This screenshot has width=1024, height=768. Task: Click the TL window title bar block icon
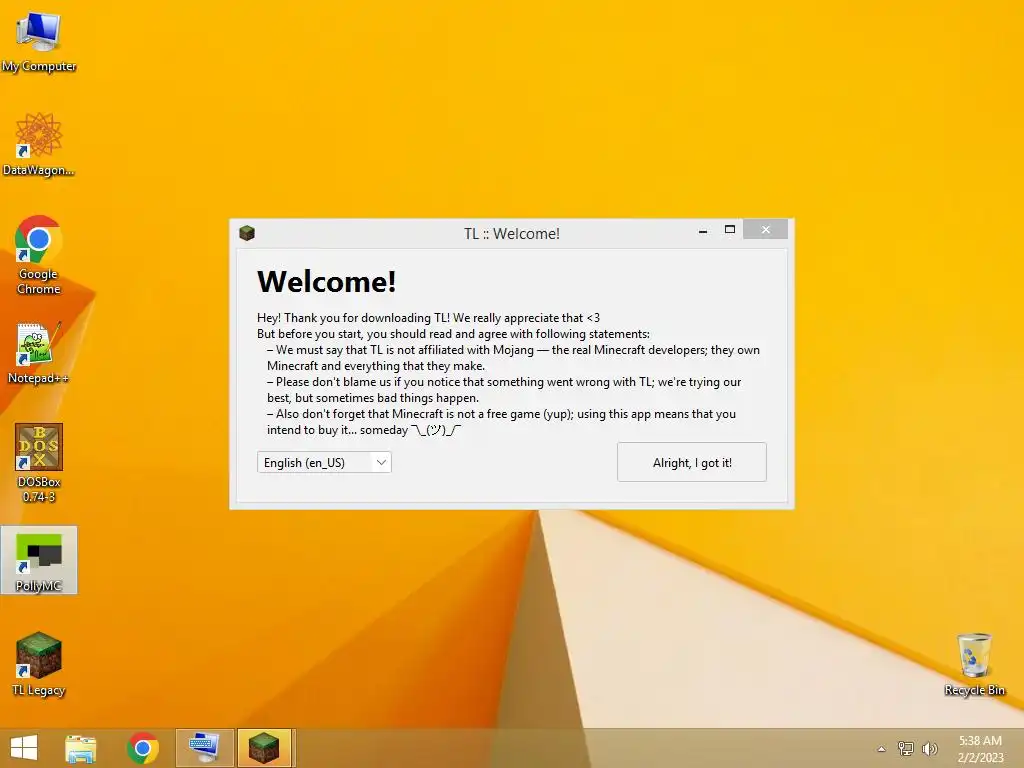[247, 233]
